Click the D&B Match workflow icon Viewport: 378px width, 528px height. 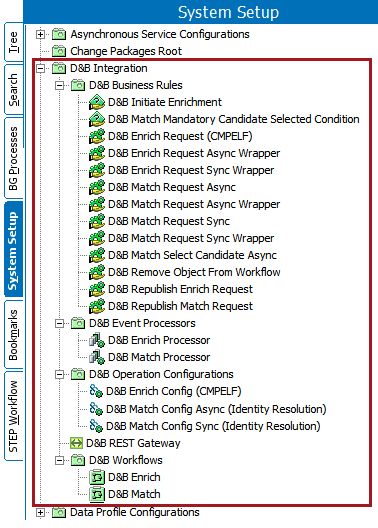pyautogui.click(x=97, y=494)
